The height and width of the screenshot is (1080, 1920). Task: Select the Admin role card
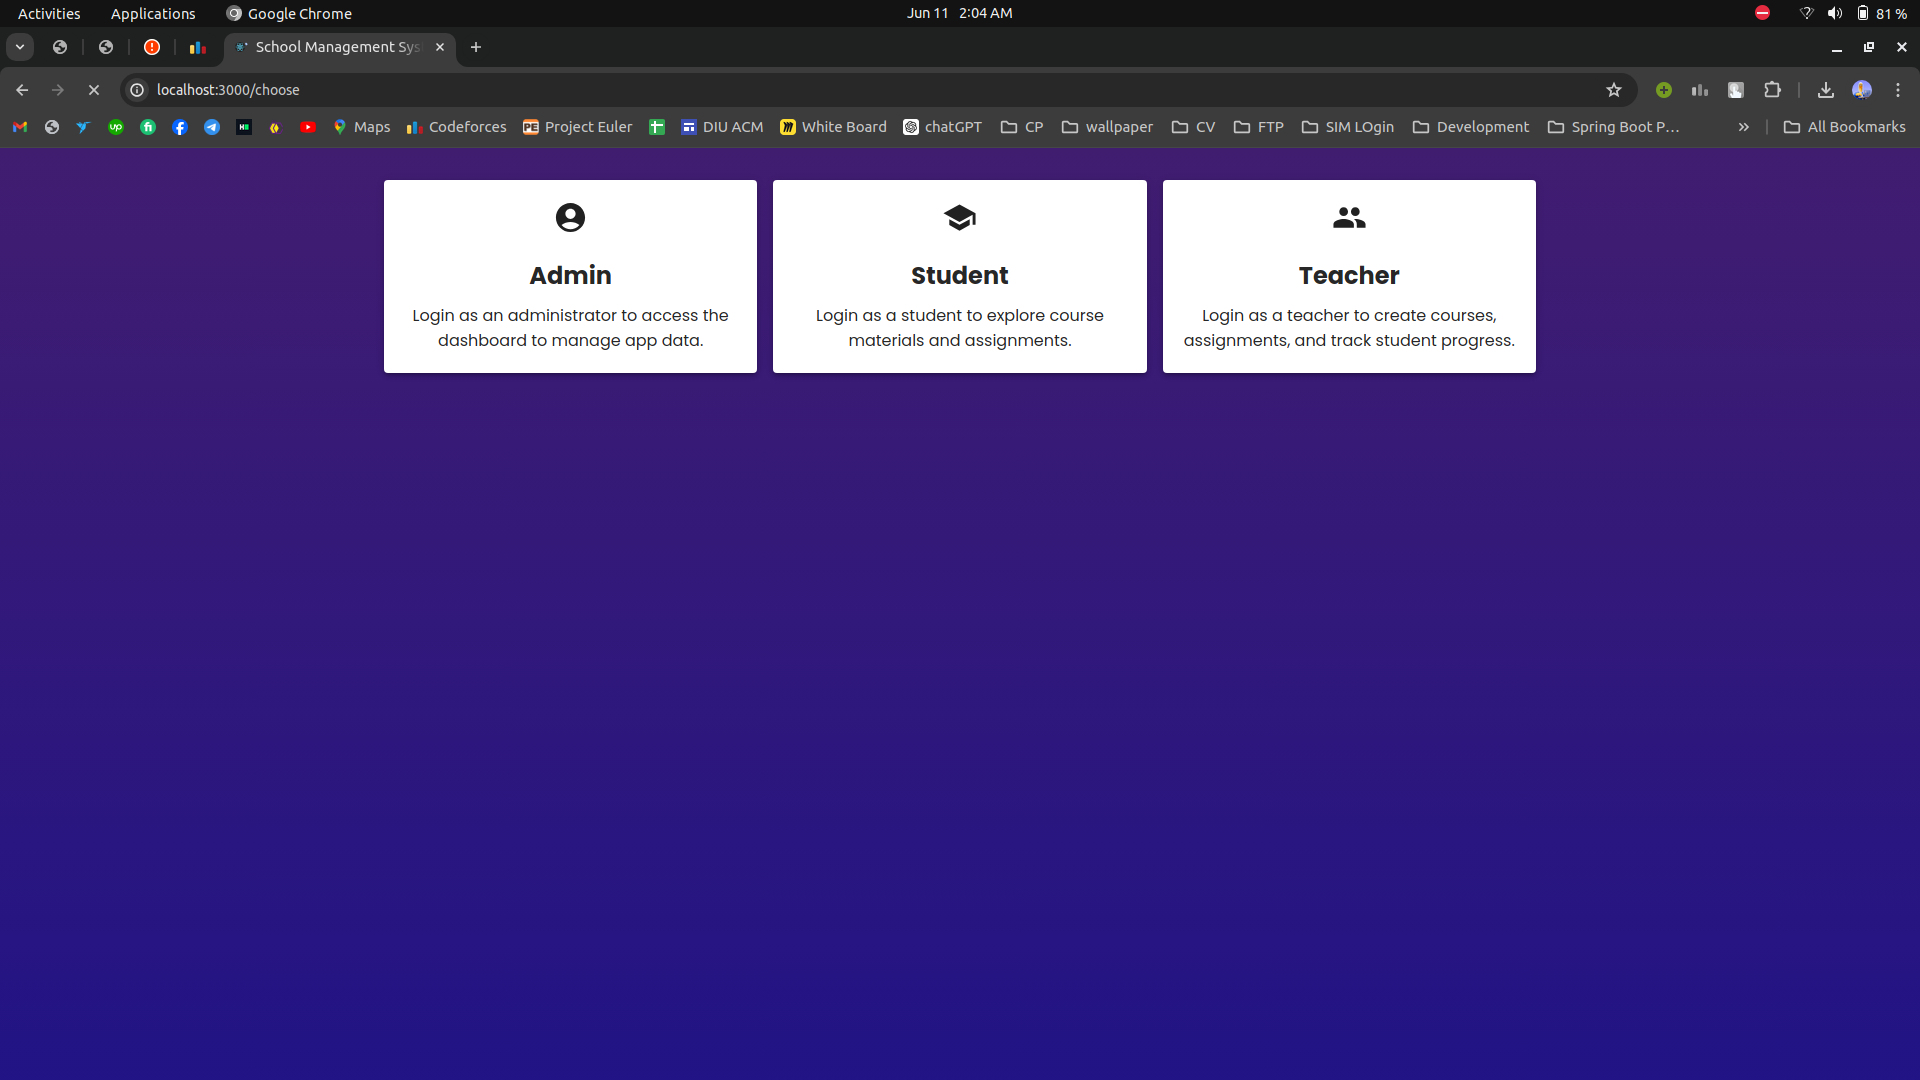[x=570, y=276]
